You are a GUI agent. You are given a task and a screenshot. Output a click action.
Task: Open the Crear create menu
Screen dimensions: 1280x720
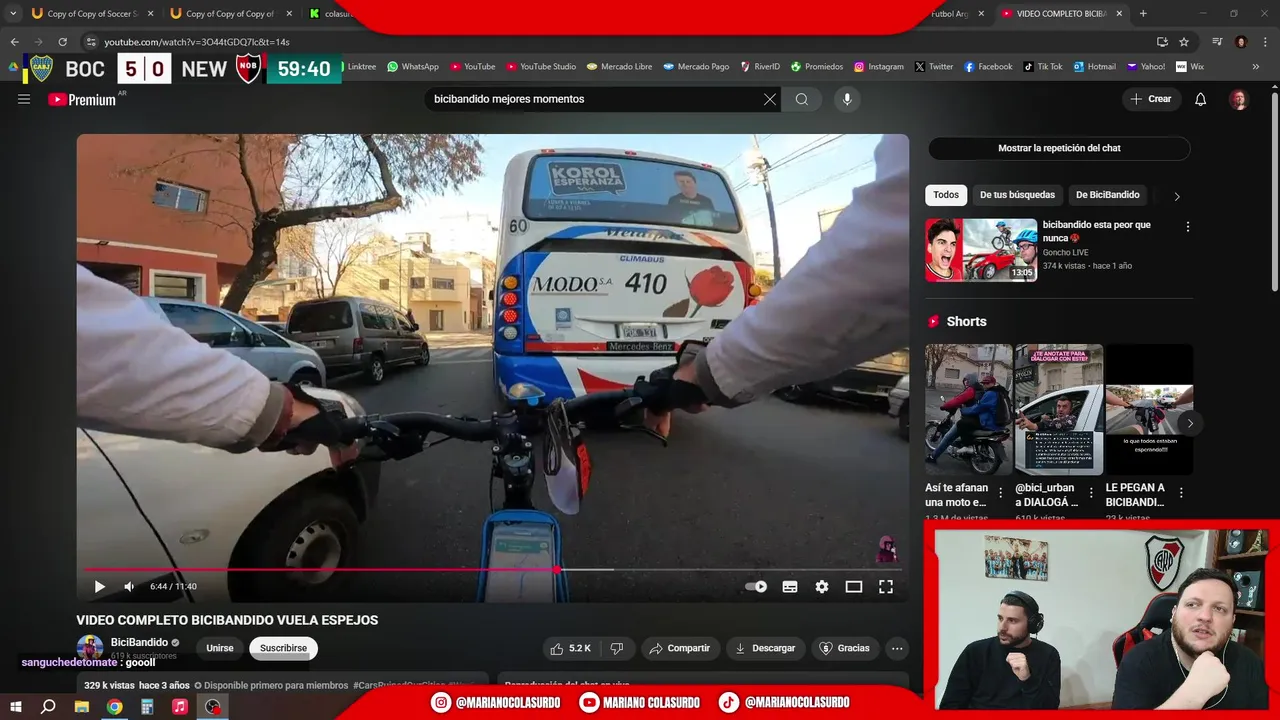coord(1151,99)
